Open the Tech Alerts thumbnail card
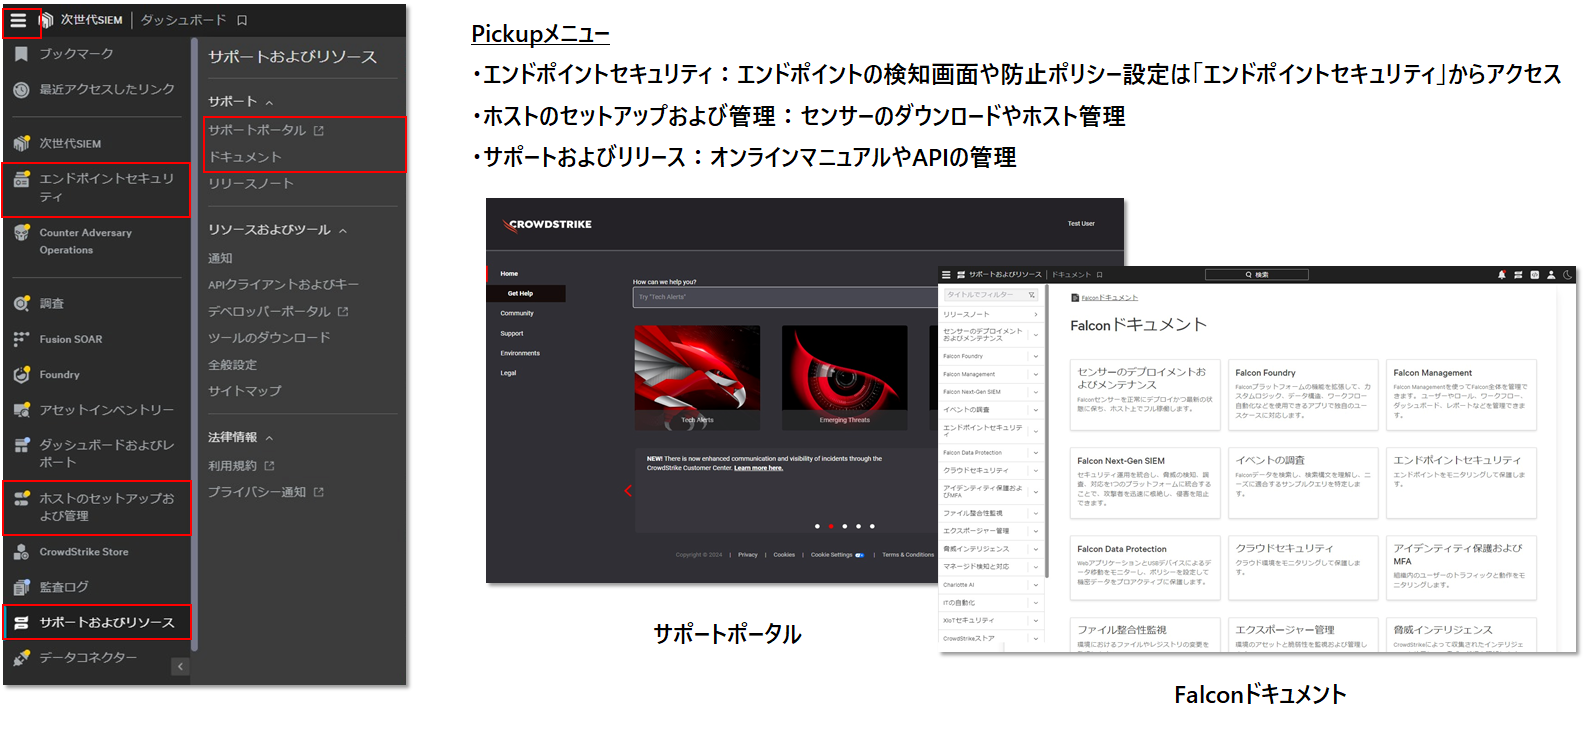The image size is (1585, 736). point(697,378)
